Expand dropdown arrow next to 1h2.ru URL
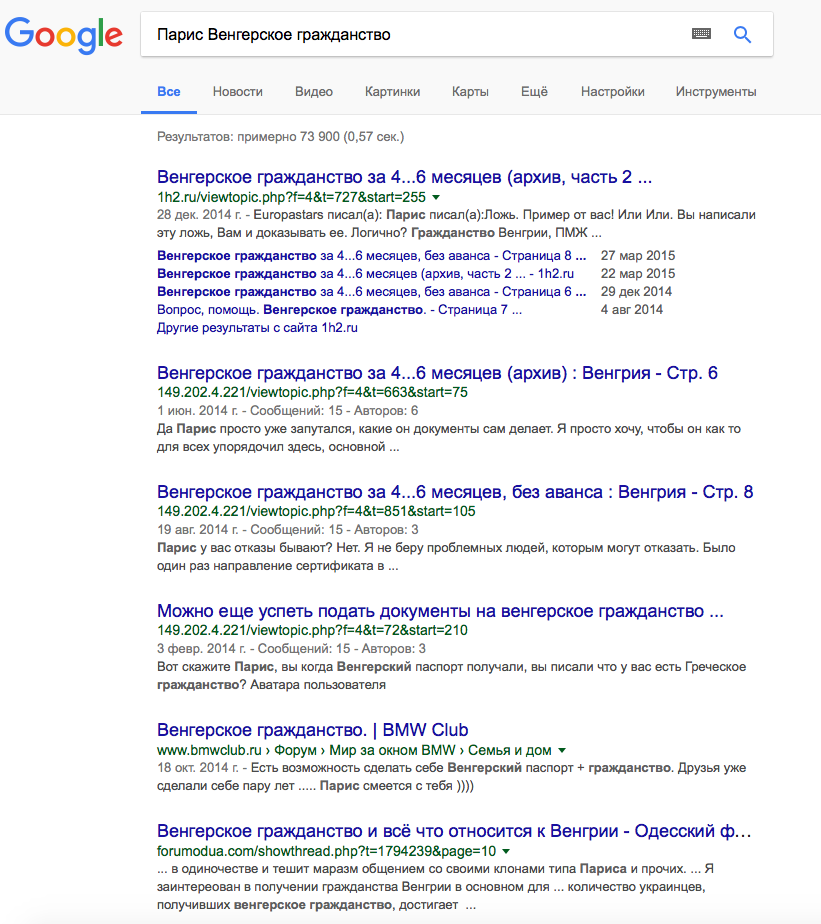Screen dimensions: 821x924 tap(435, 198)
